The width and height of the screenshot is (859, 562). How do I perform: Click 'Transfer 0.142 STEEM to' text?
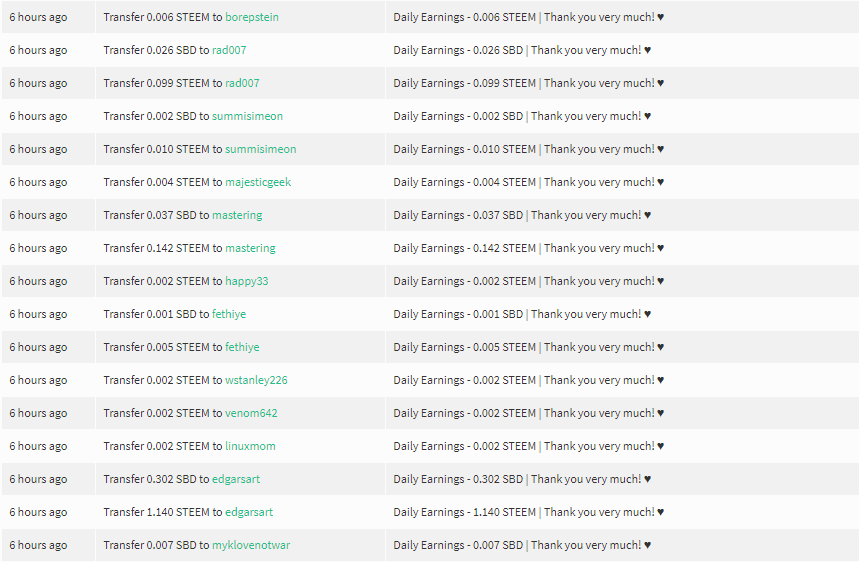coord(163,248)
